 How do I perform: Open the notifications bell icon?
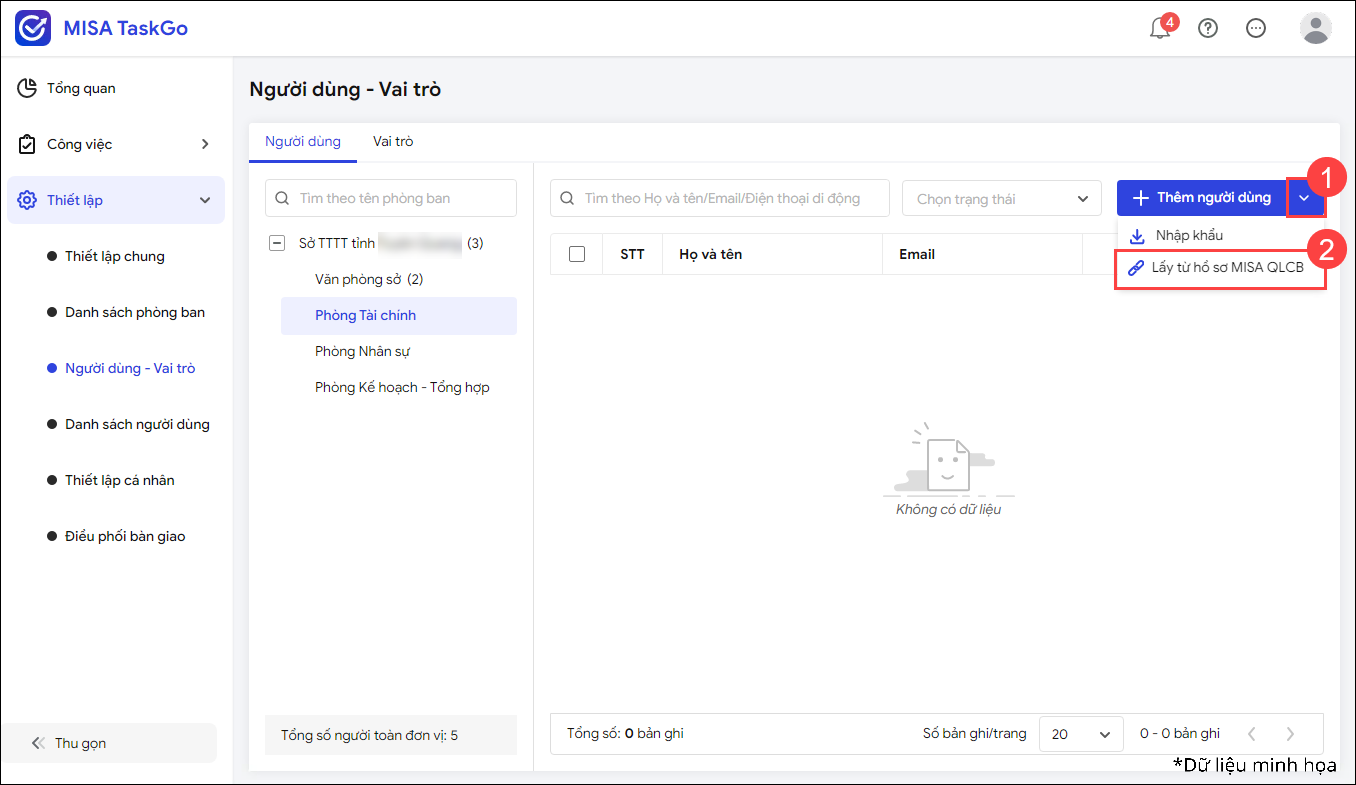[x=1160, y=28]
